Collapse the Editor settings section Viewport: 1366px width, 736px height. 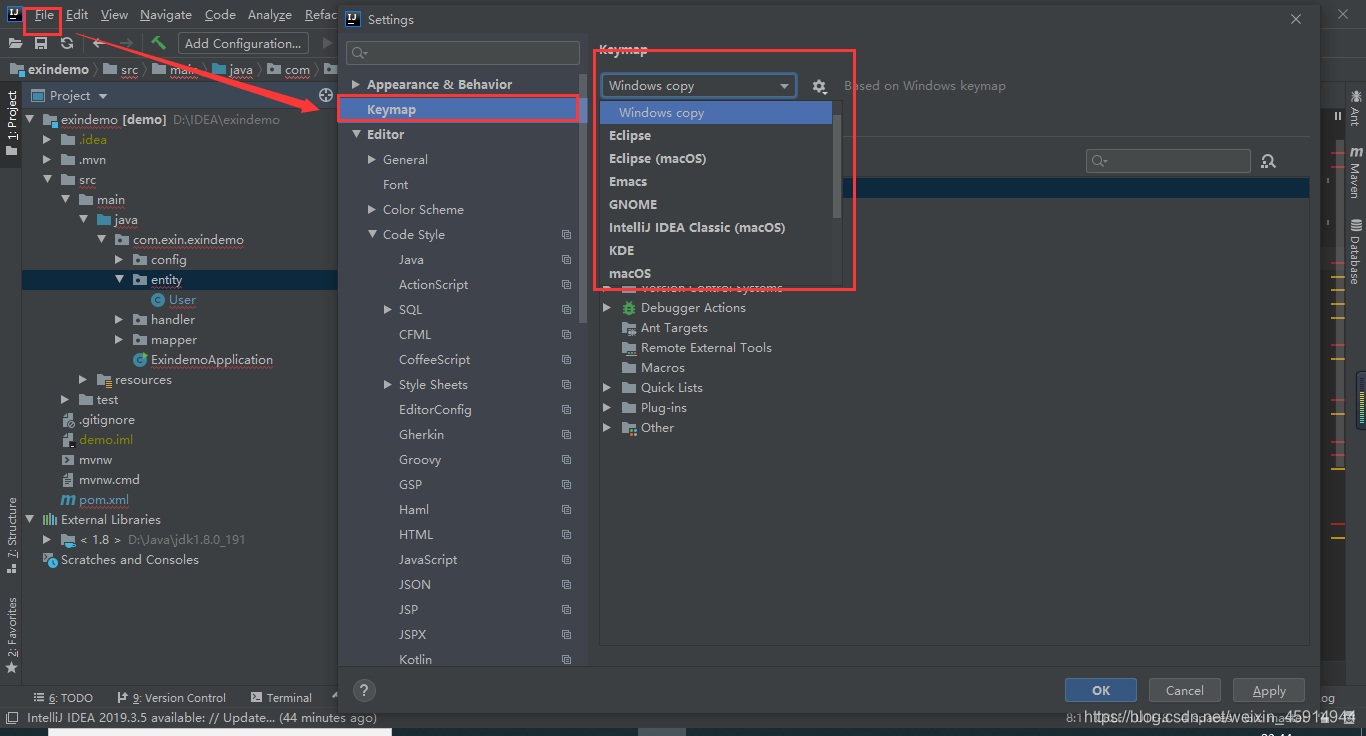tap(356, 135)
